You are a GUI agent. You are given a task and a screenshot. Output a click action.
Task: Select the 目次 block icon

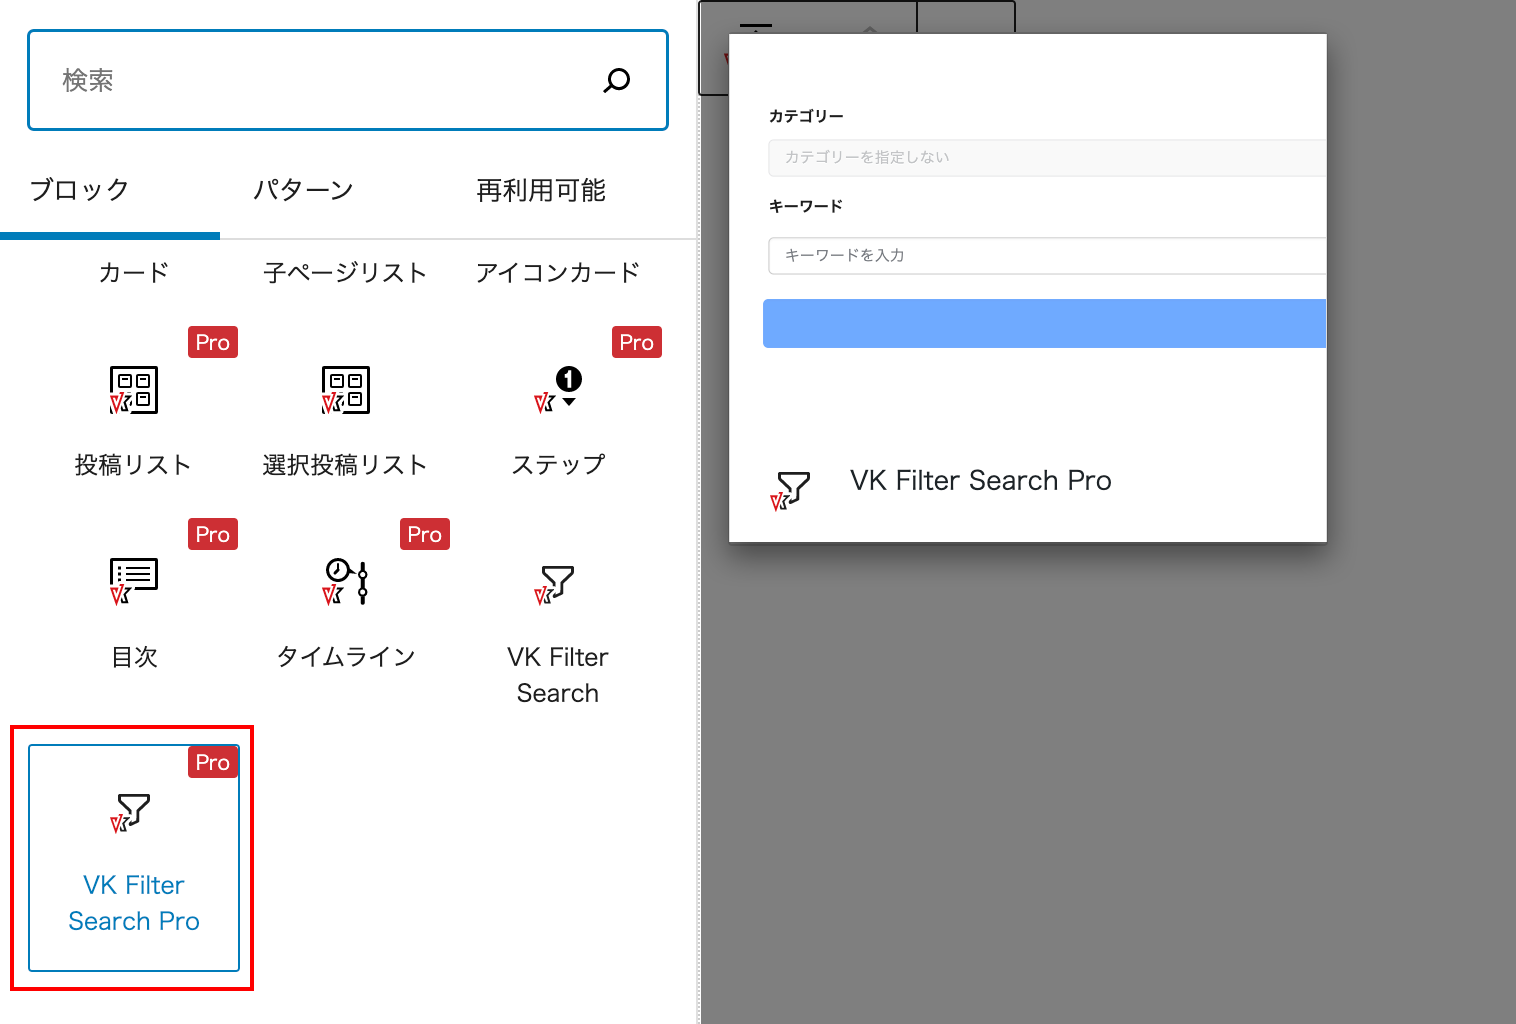(134, 581)
